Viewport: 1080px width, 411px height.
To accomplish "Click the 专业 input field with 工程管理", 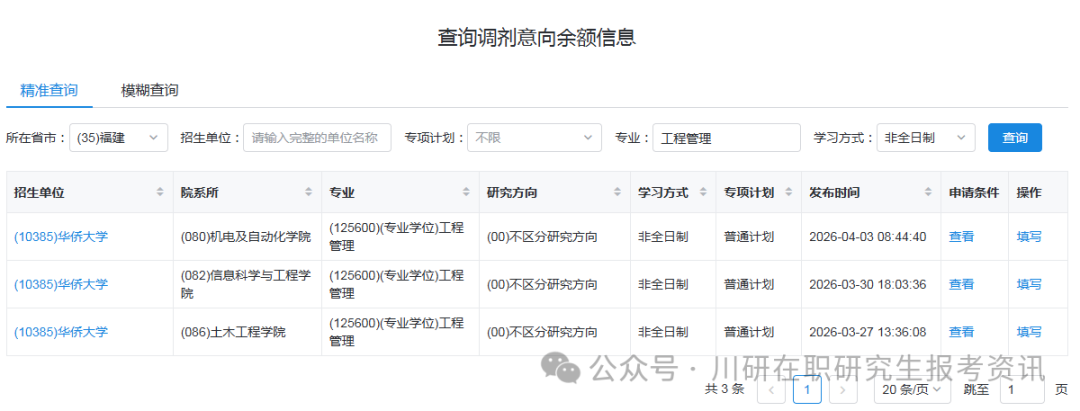I will (x=727, y=138).
